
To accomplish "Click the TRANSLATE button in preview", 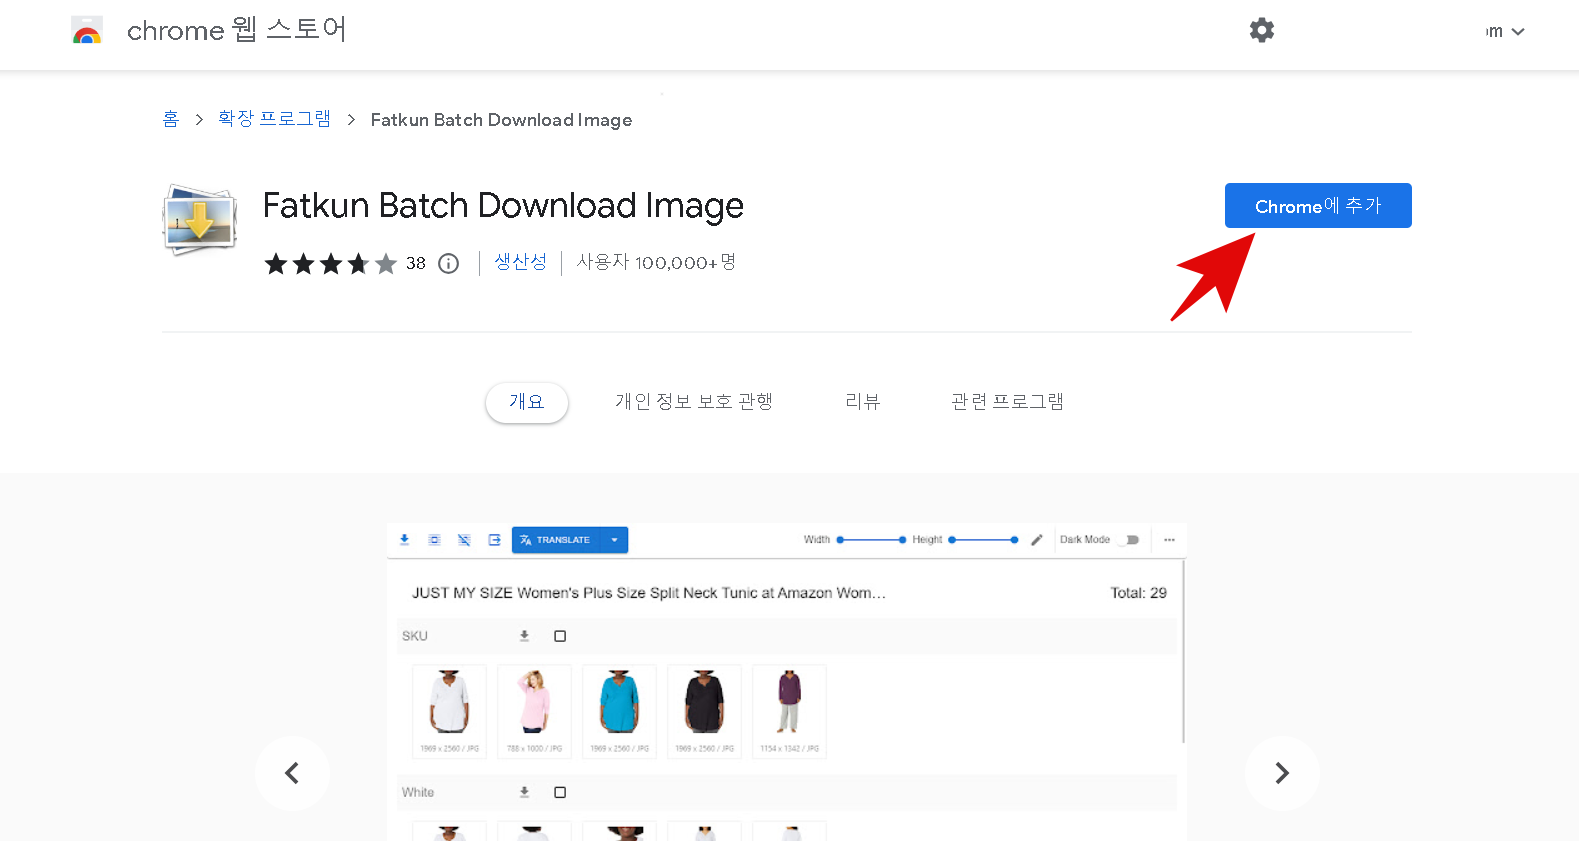I will coord(556,540).
